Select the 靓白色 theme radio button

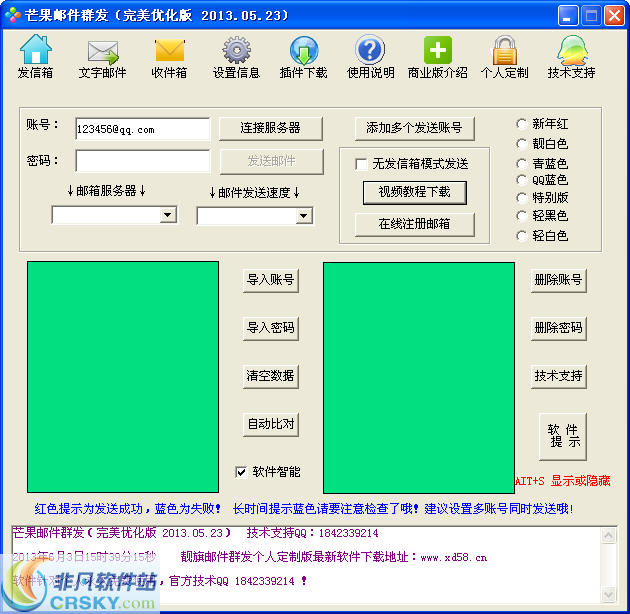(x=522, y=143)
